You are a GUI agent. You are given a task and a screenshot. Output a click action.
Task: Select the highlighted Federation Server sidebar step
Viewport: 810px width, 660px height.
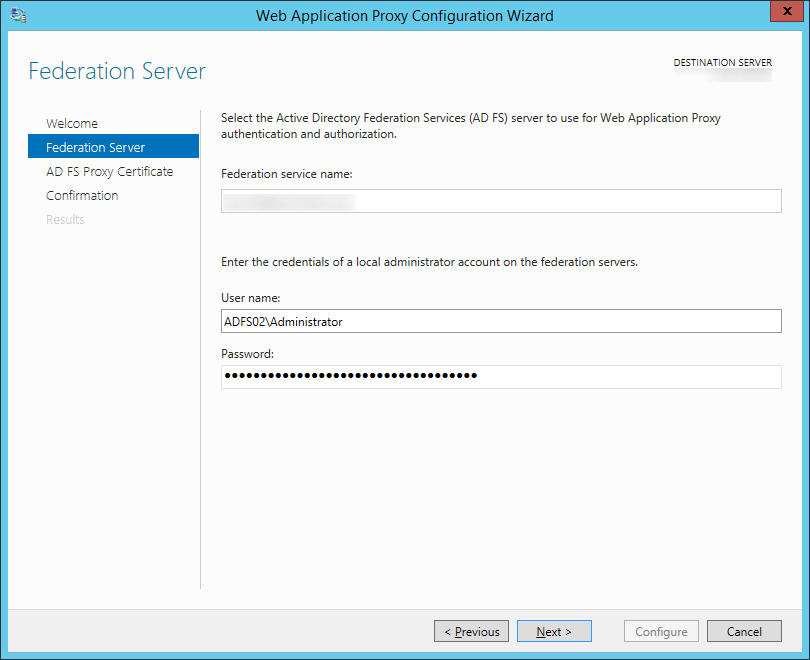[113, 146]
